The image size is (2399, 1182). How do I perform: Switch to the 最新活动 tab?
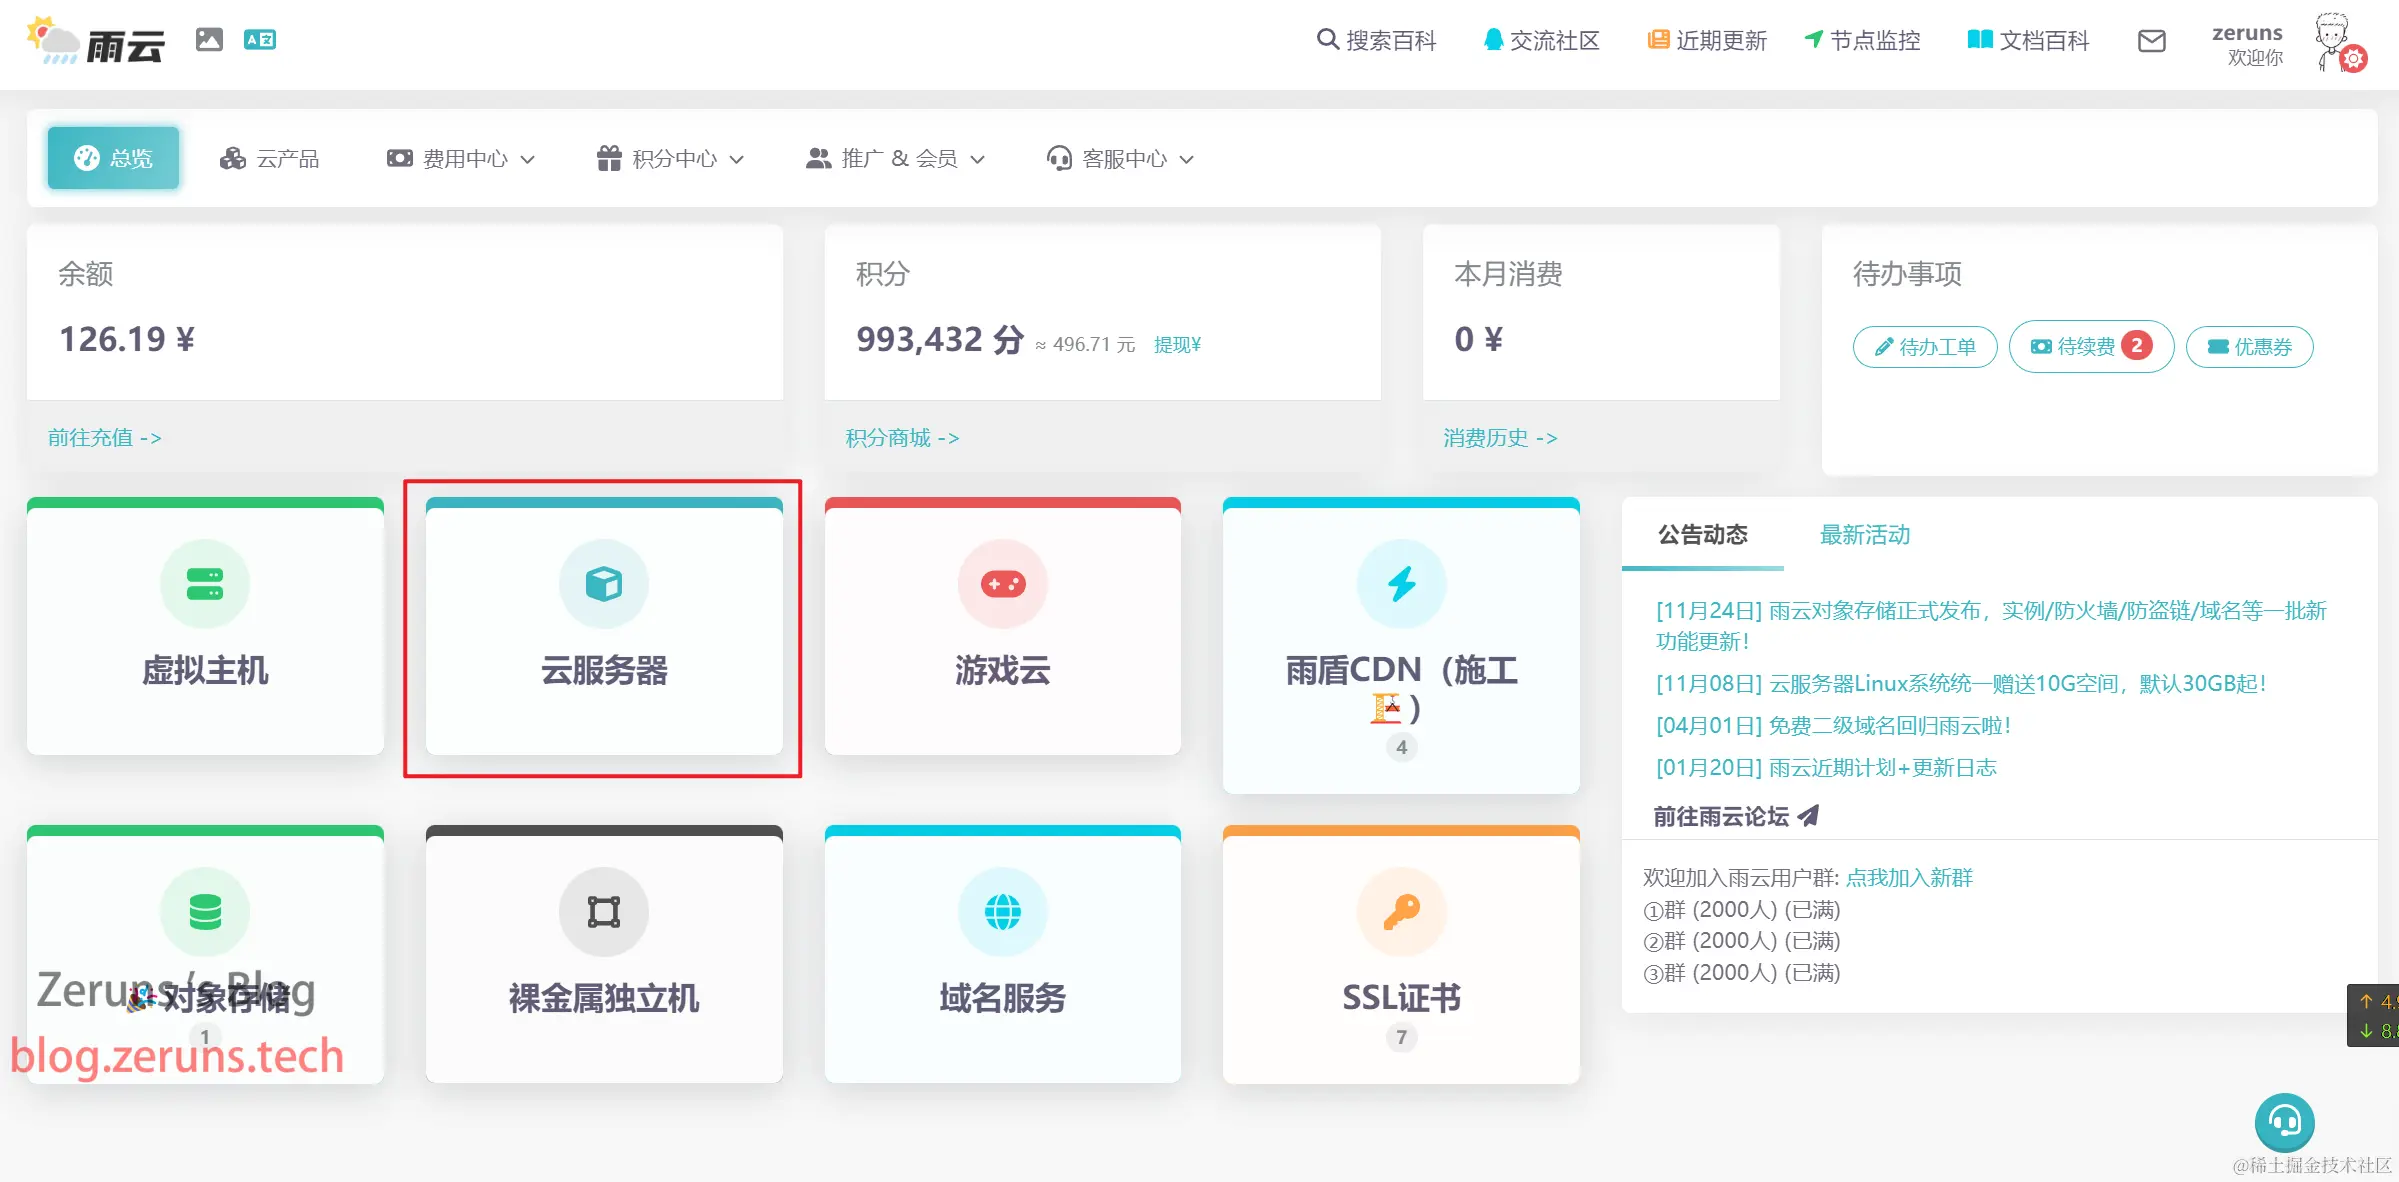coord(1864,535)
